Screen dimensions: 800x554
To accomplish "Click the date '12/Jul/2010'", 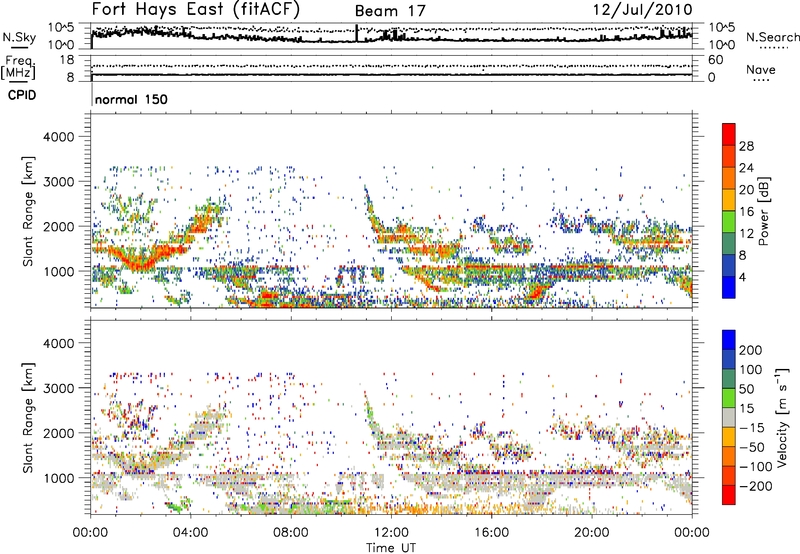I will (x=642, y=9).
